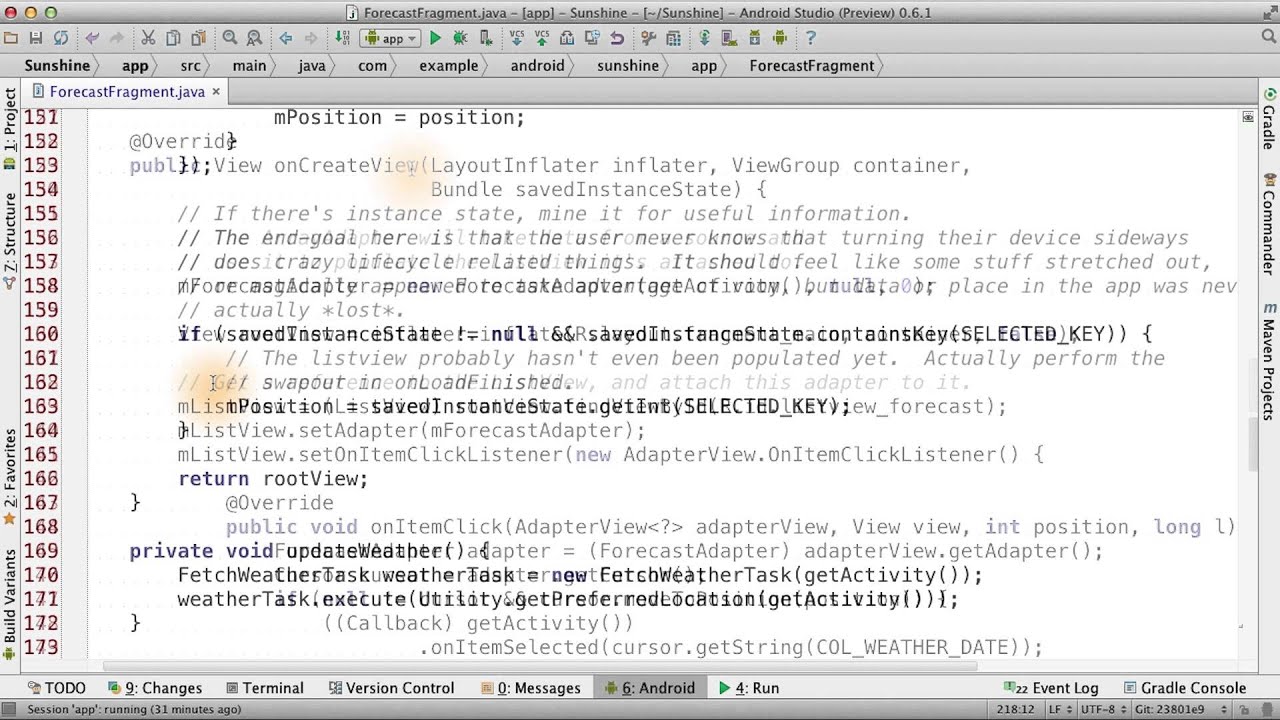Click the android breadcrumb

(x=538, y=66)
